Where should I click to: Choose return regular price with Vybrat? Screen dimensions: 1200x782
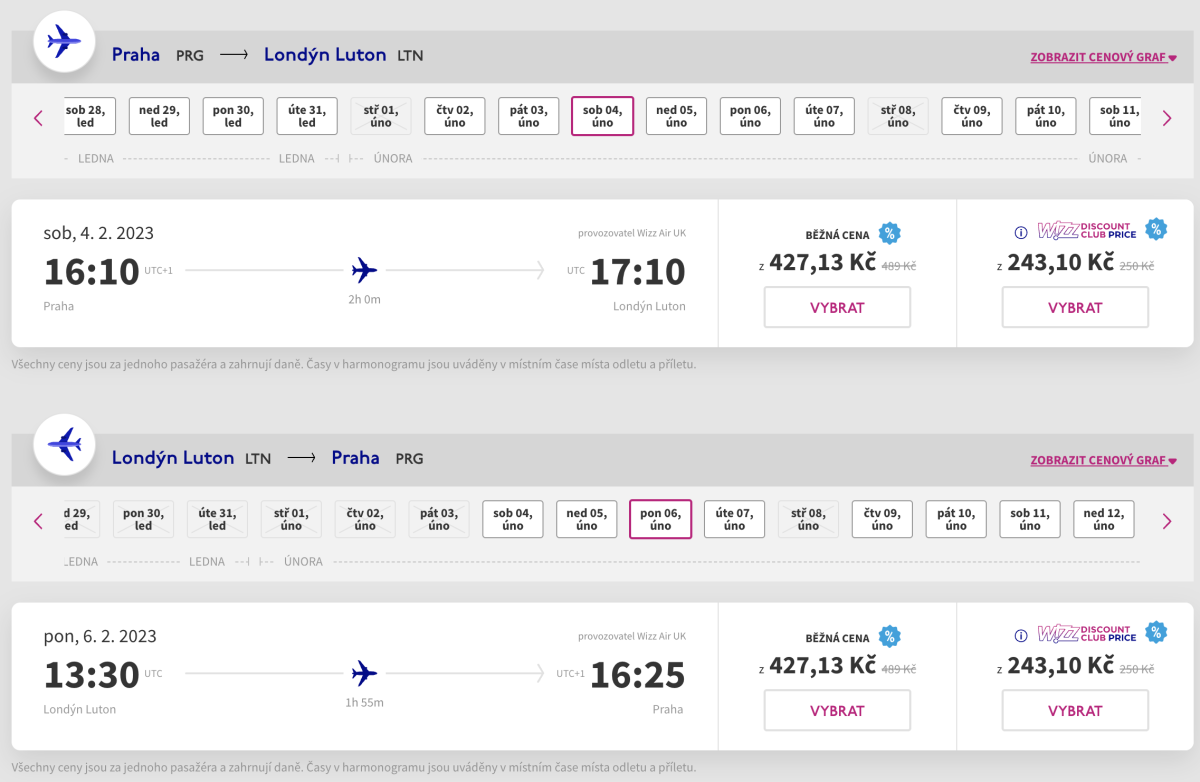coord(837,710)
